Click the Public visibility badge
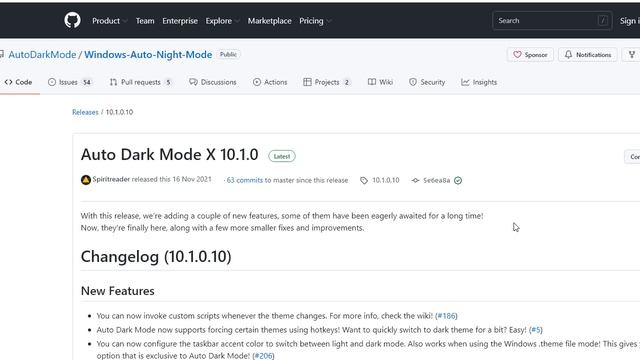The image size is (640, 360). pos(228,54)
